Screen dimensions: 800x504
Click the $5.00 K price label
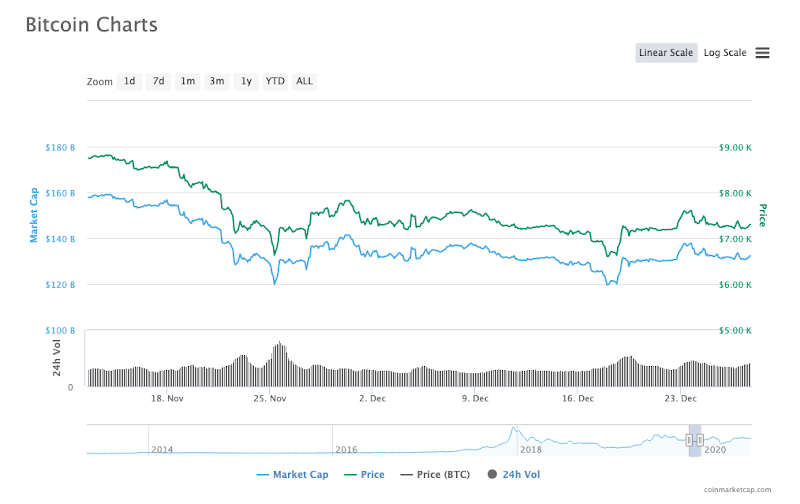tap(735, 330)
